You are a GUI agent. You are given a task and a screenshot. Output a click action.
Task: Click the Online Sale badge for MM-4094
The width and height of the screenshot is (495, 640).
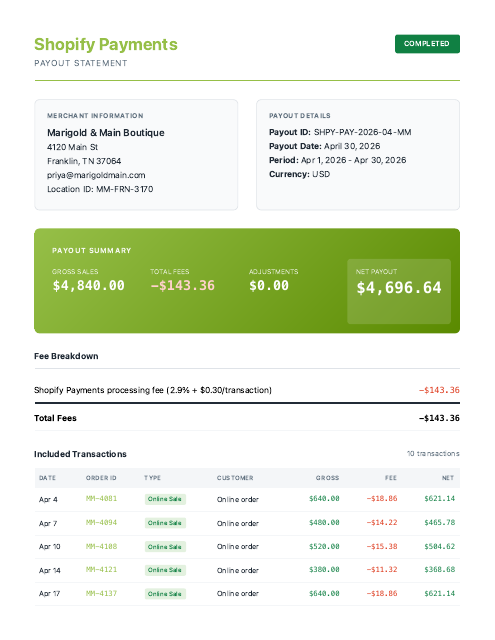(x=165, y=523)
